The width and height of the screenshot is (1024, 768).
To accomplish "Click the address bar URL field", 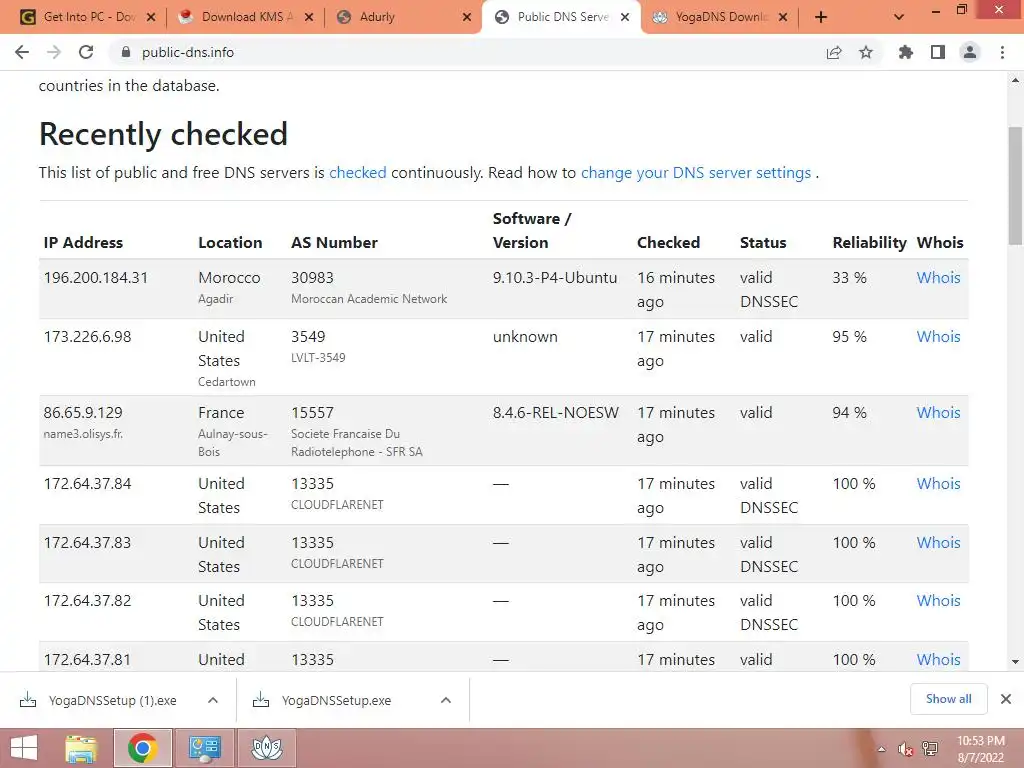I will [477, 52].
